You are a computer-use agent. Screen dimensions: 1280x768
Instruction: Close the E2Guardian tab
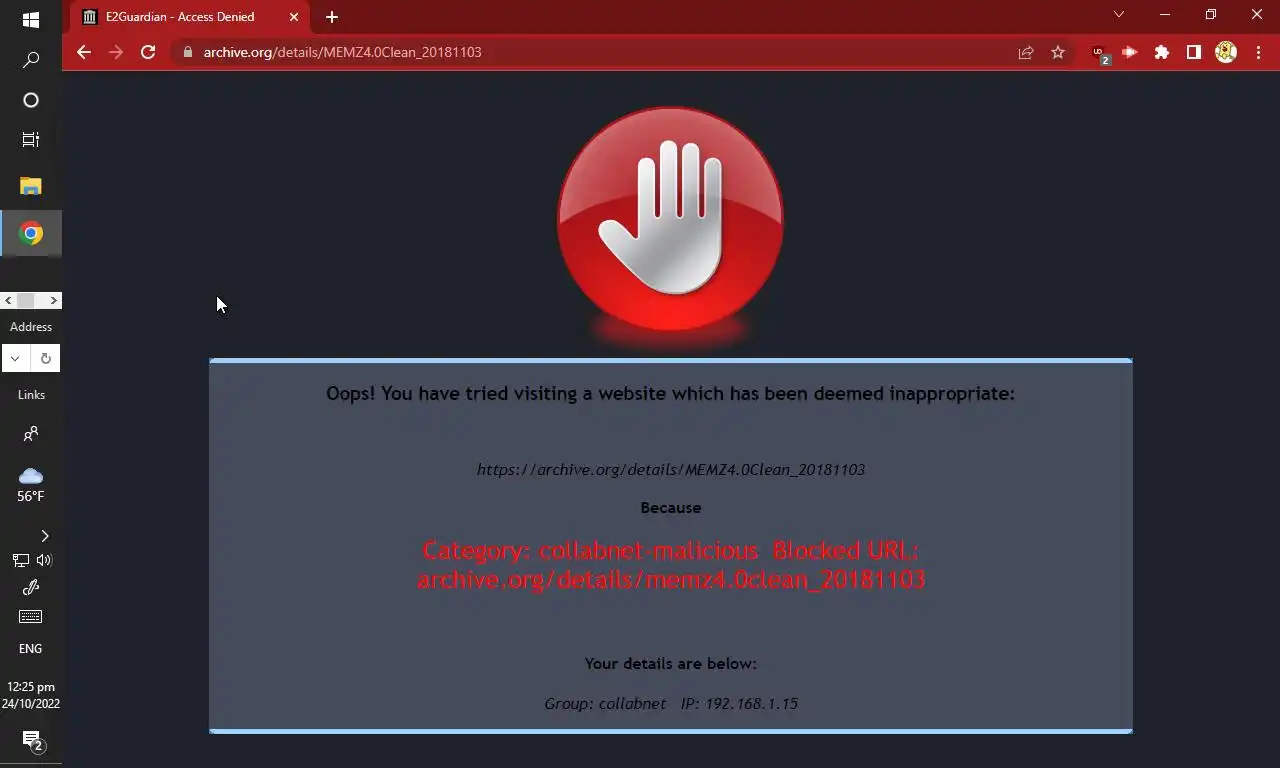(x=294, y=17)
